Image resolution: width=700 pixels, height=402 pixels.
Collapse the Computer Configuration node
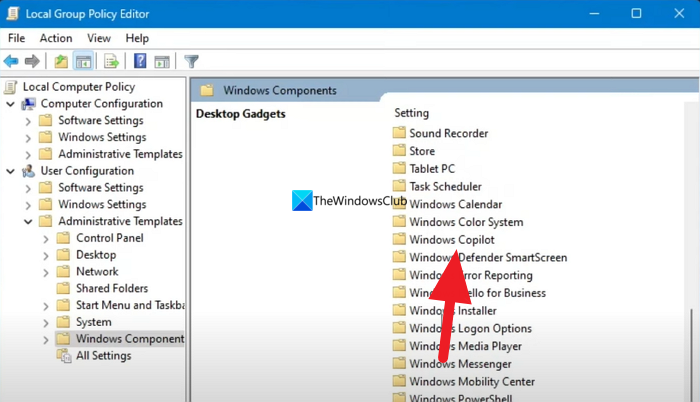pyautogui.click(x=10, y=104)
